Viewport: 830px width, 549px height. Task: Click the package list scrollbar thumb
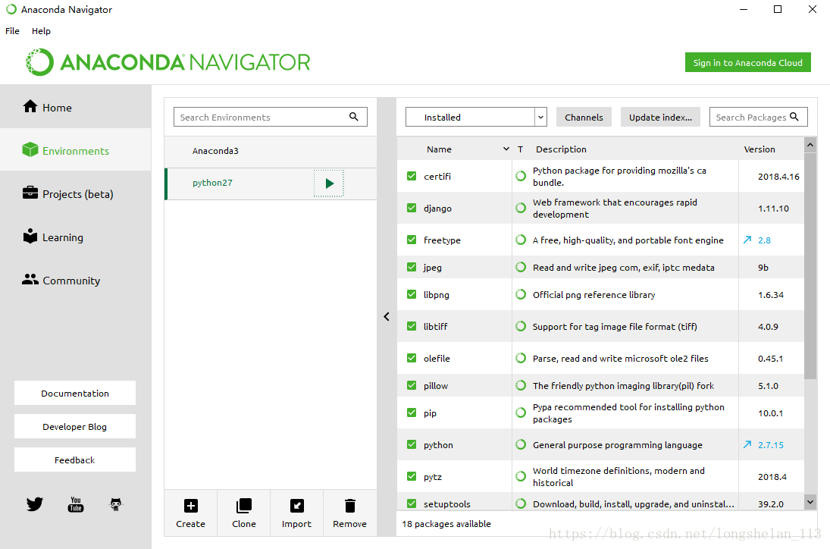click(810, 265)
